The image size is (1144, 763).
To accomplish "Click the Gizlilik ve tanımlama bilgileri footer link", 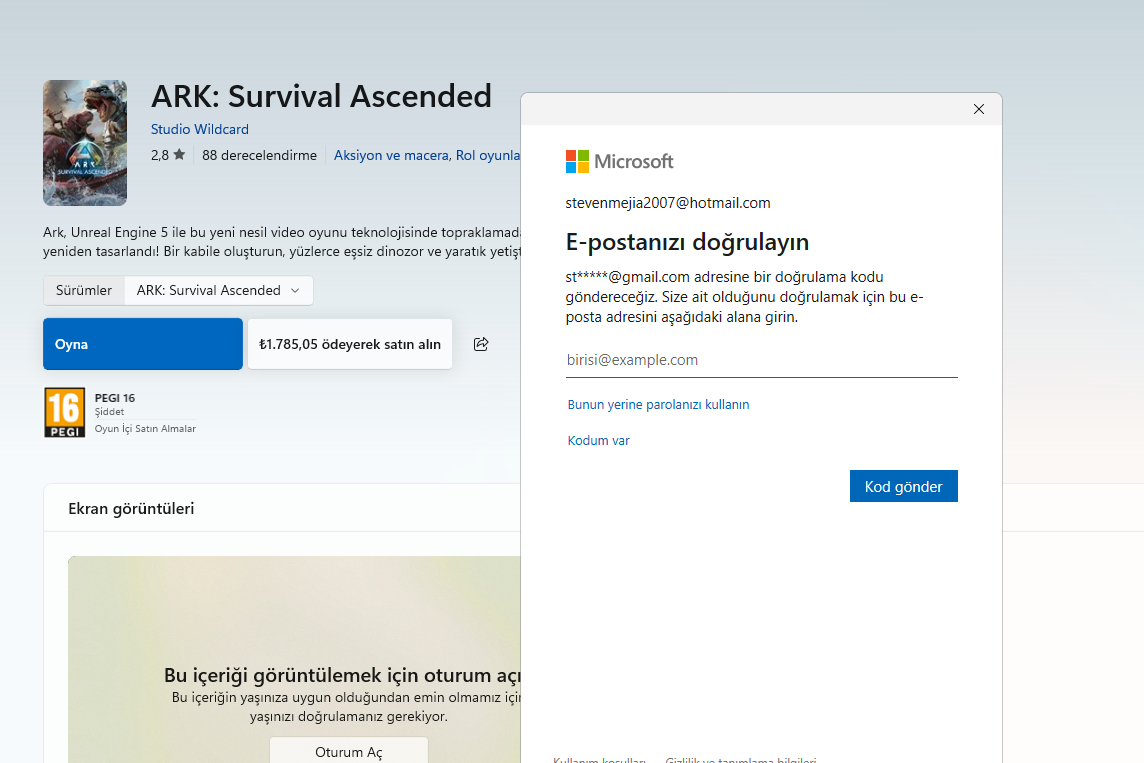I will coord(741,760).
